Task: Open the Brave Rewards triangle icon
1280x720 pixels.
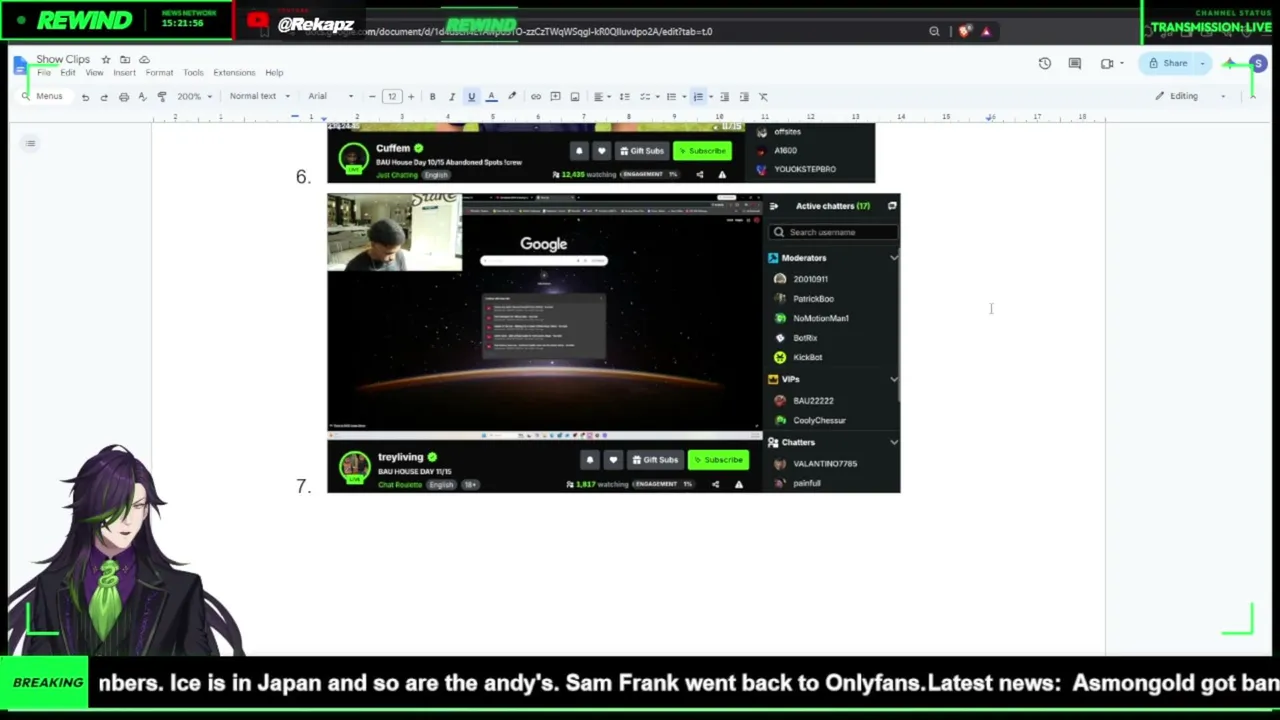Action: tap(986, 31)
